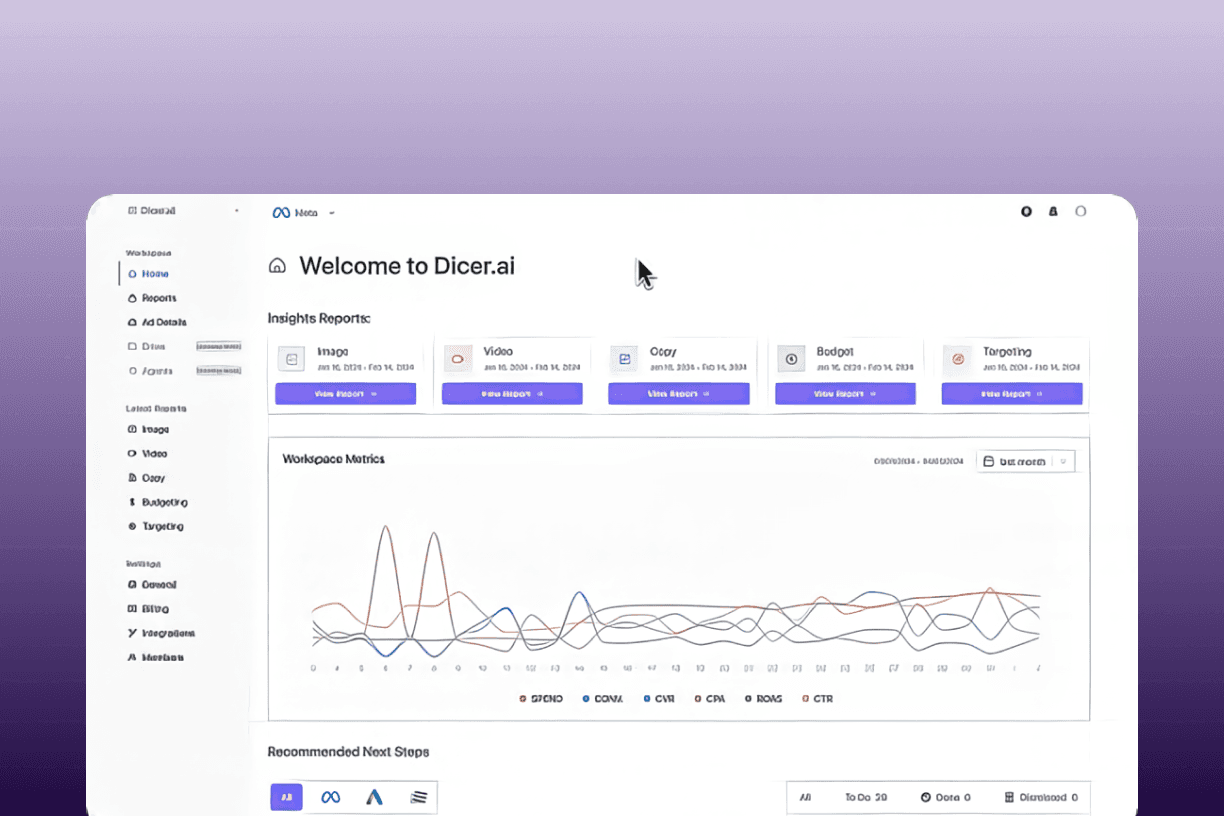The width and height of the screenshot is (1224, 816).
Task: Click the Budget card's View Report button
Action: coord(837,393)
